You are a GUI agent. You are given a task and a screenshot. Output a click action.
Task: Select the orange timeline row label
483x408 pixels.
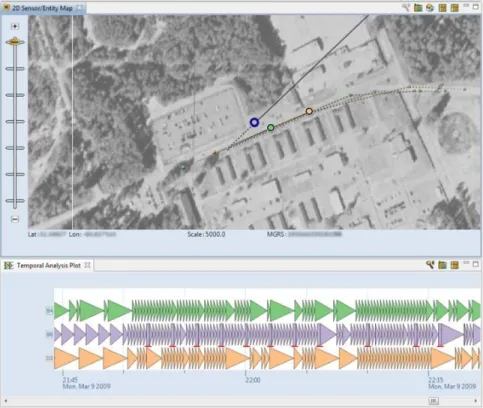click(49, 358)
